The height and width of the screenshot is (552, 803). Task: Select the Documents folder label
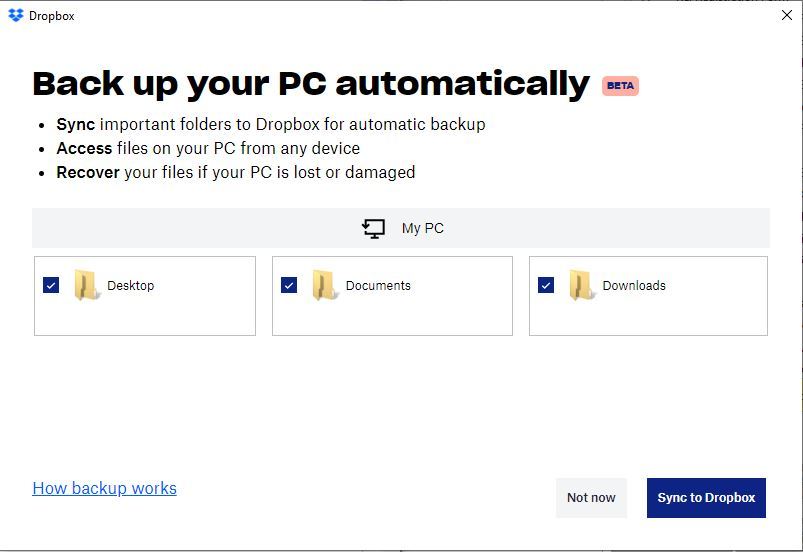coord(378,286)
